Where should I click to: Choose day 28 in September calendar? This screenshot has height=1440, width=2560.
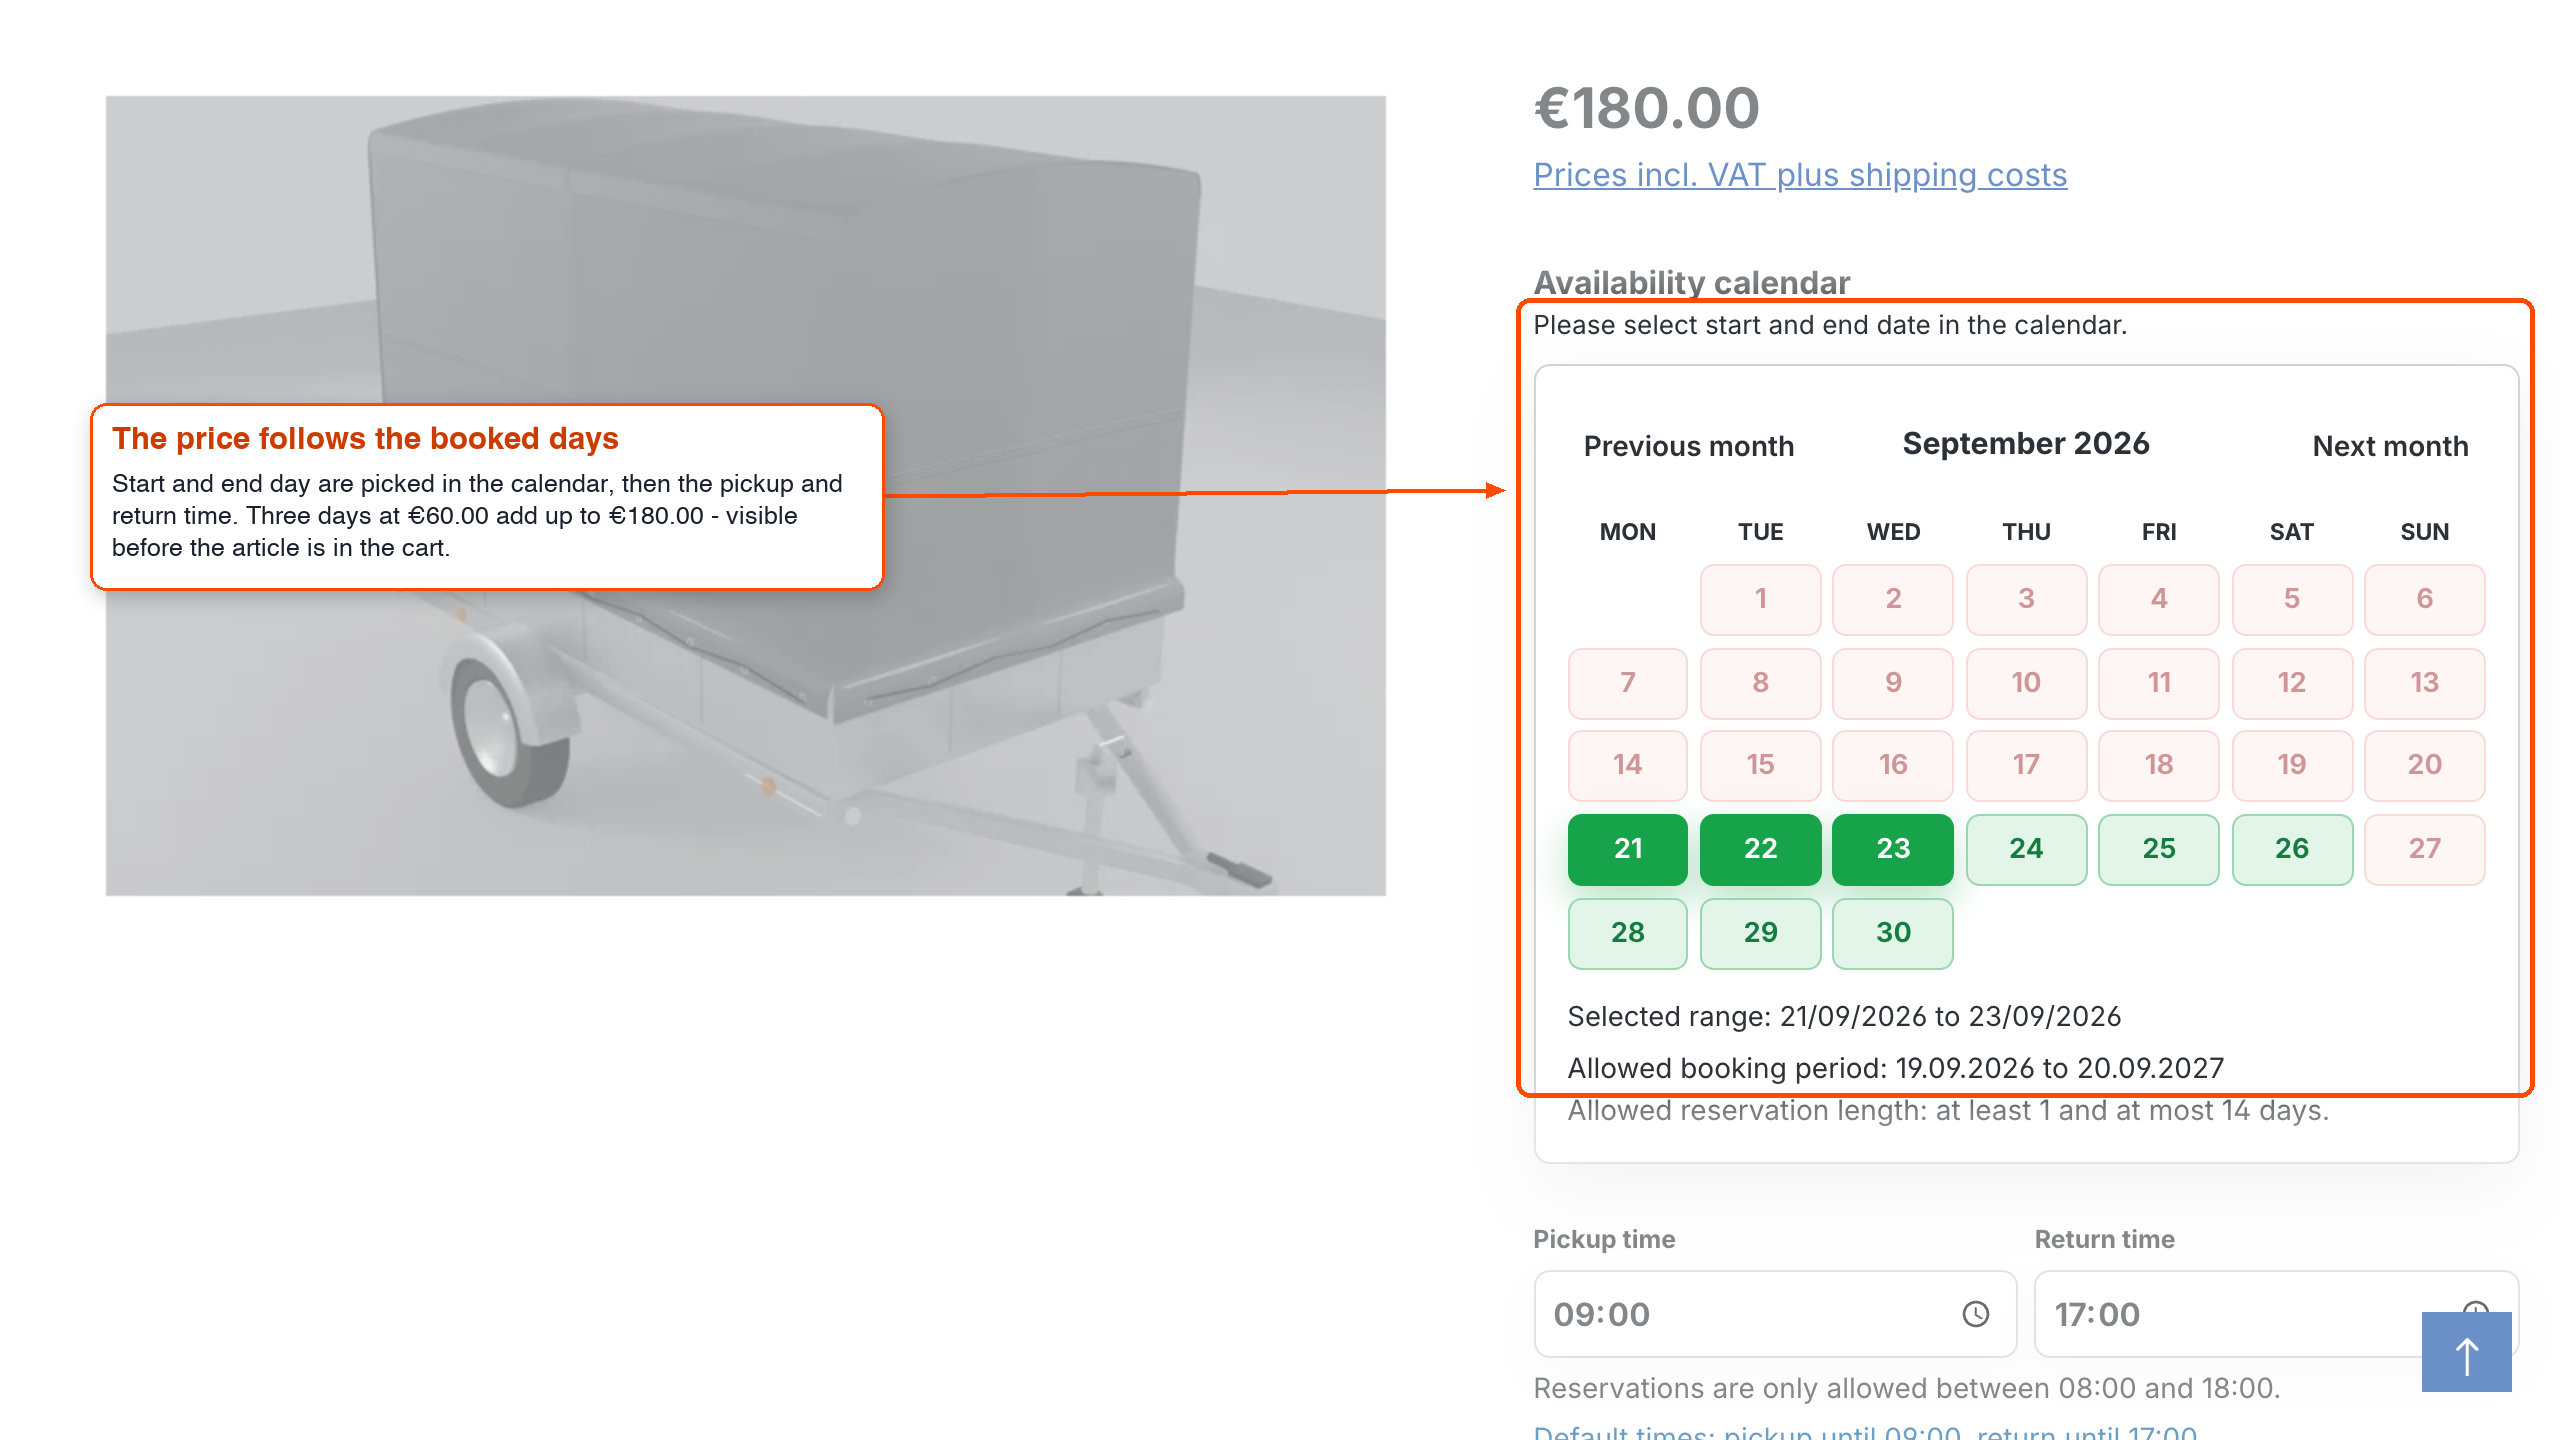coord(1627,933)
